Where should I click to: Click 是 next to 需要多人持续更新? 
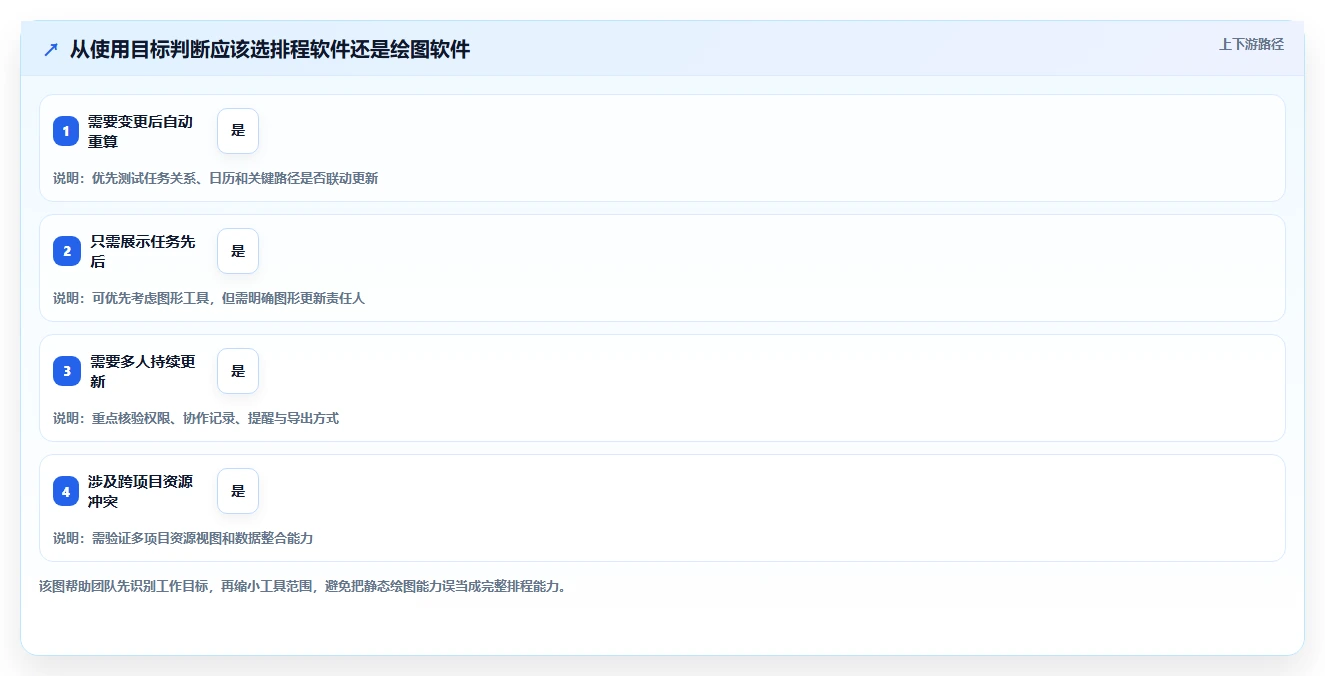[238, 371]
